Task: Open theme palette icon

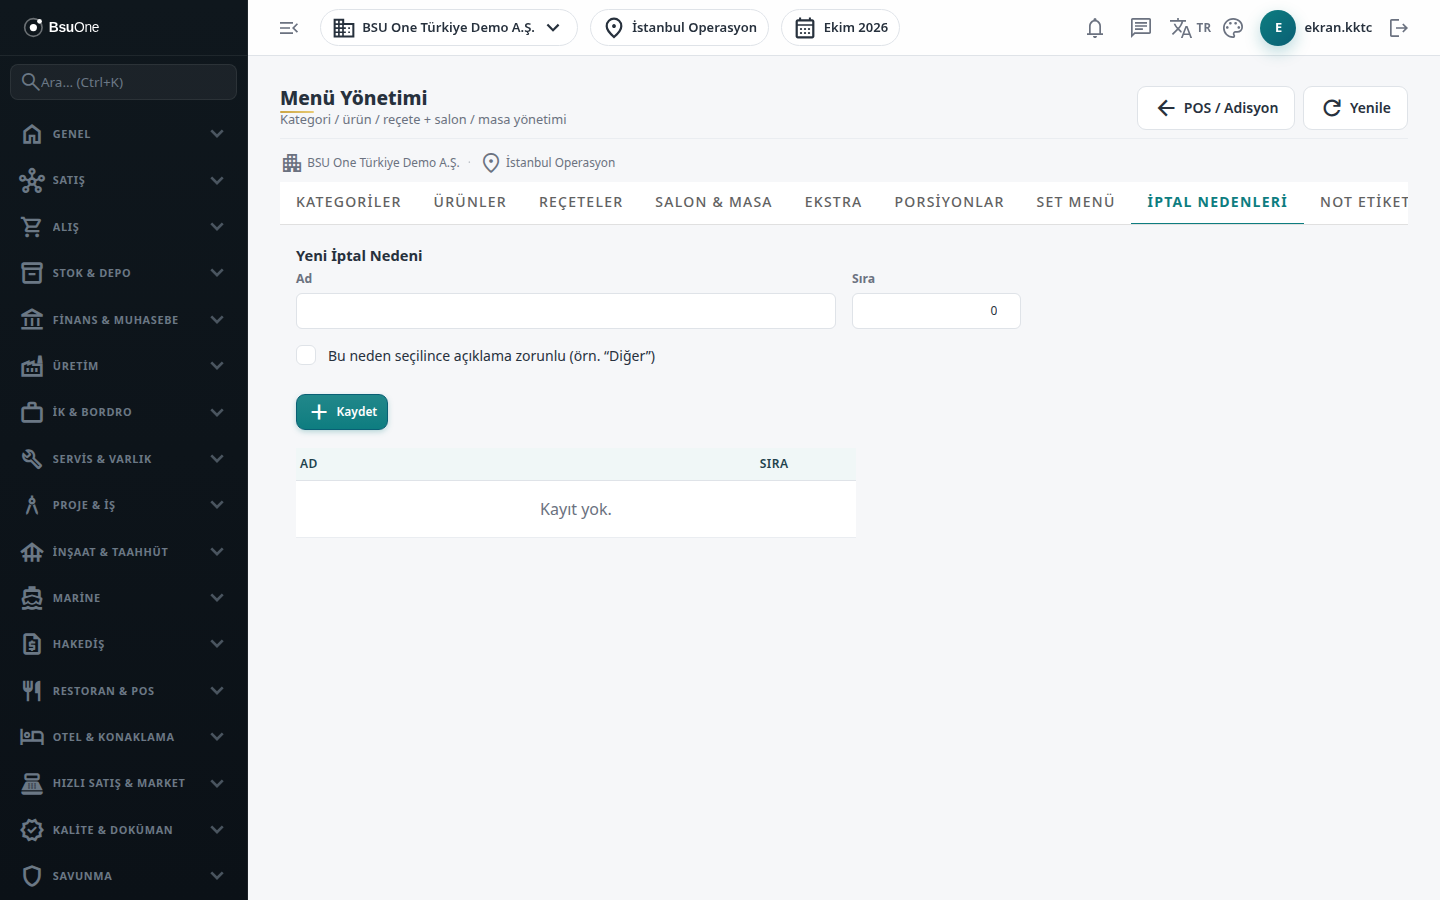Action: point(1233,28)
